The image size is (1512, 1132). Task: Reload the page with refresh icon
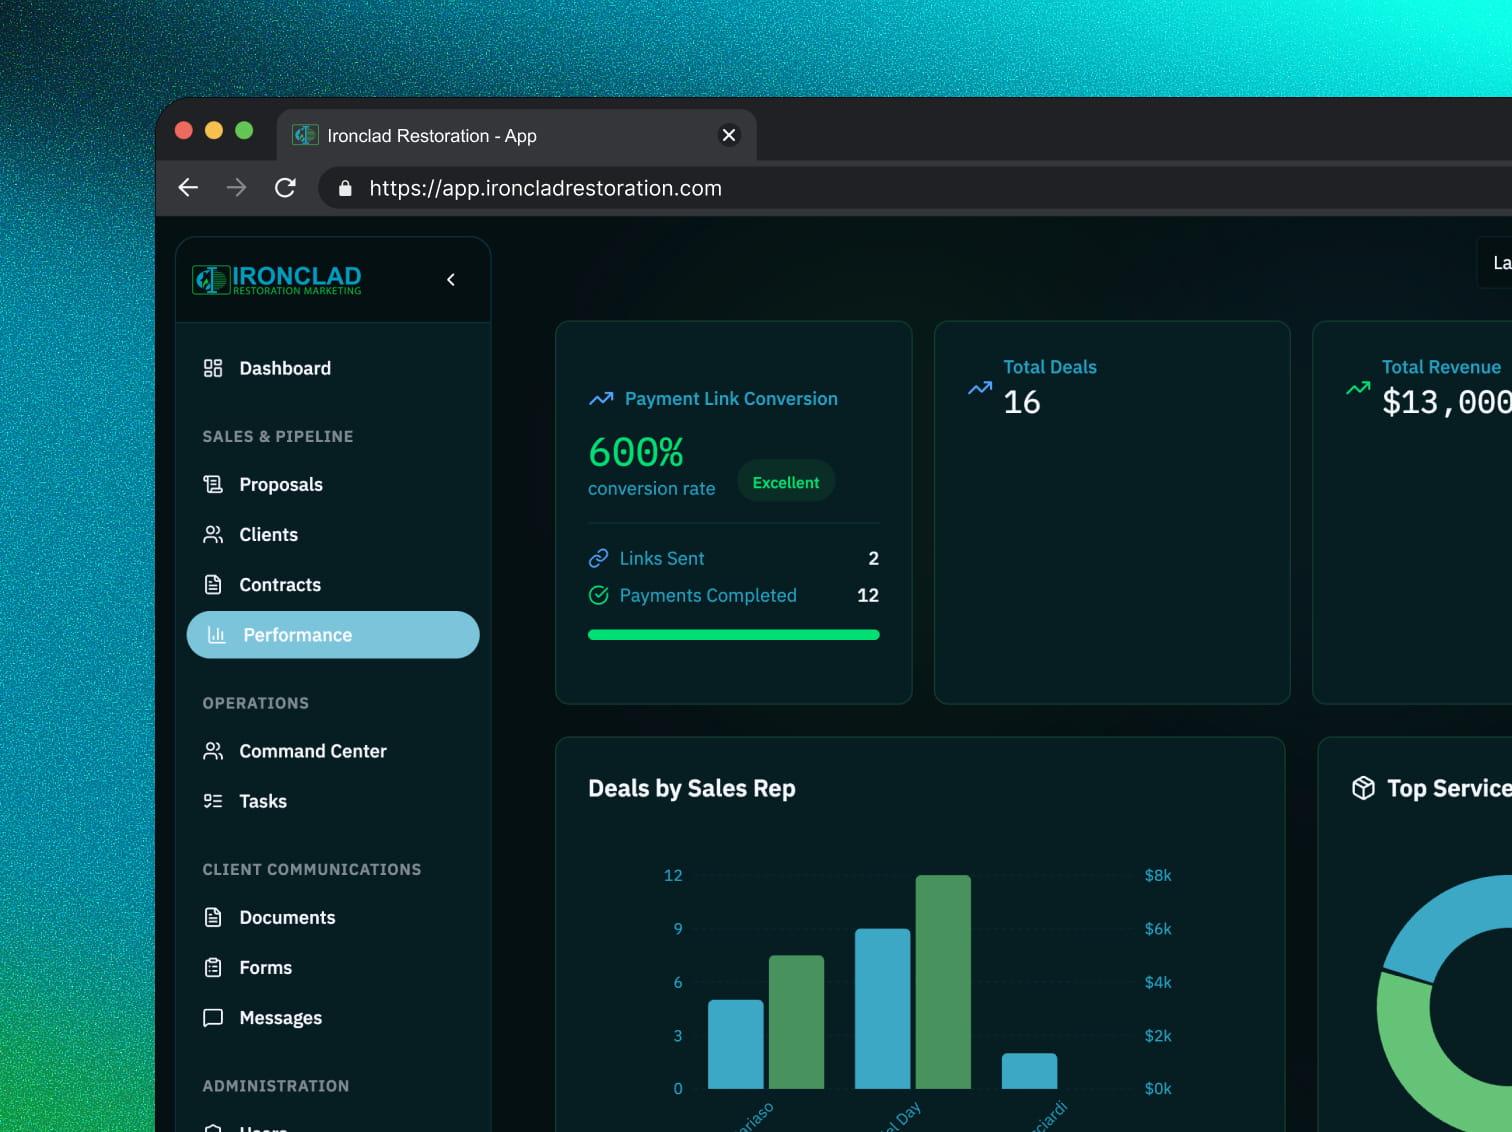pyautogui.click(x=285, y=187)
